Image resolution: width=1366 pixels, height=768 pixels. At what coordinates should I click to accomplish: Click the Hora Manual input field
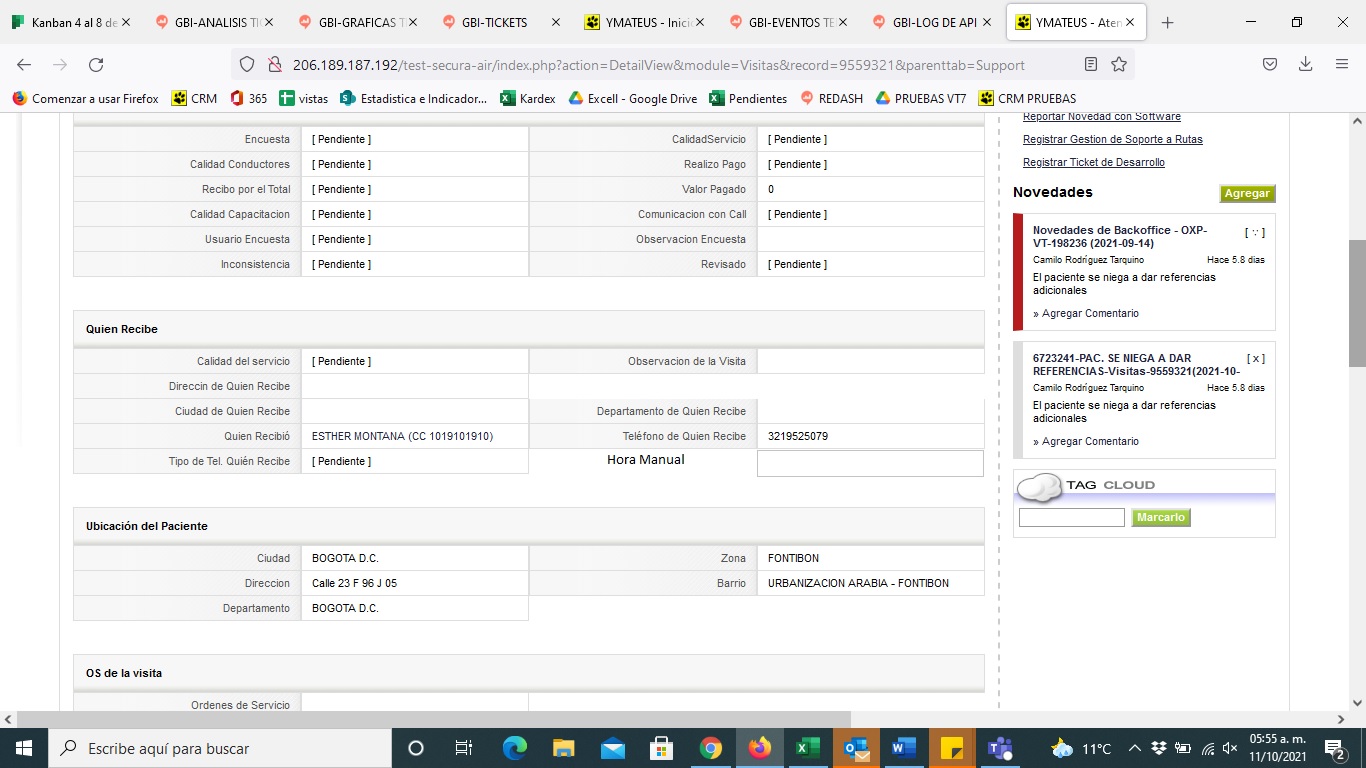(x=870, y=463)
